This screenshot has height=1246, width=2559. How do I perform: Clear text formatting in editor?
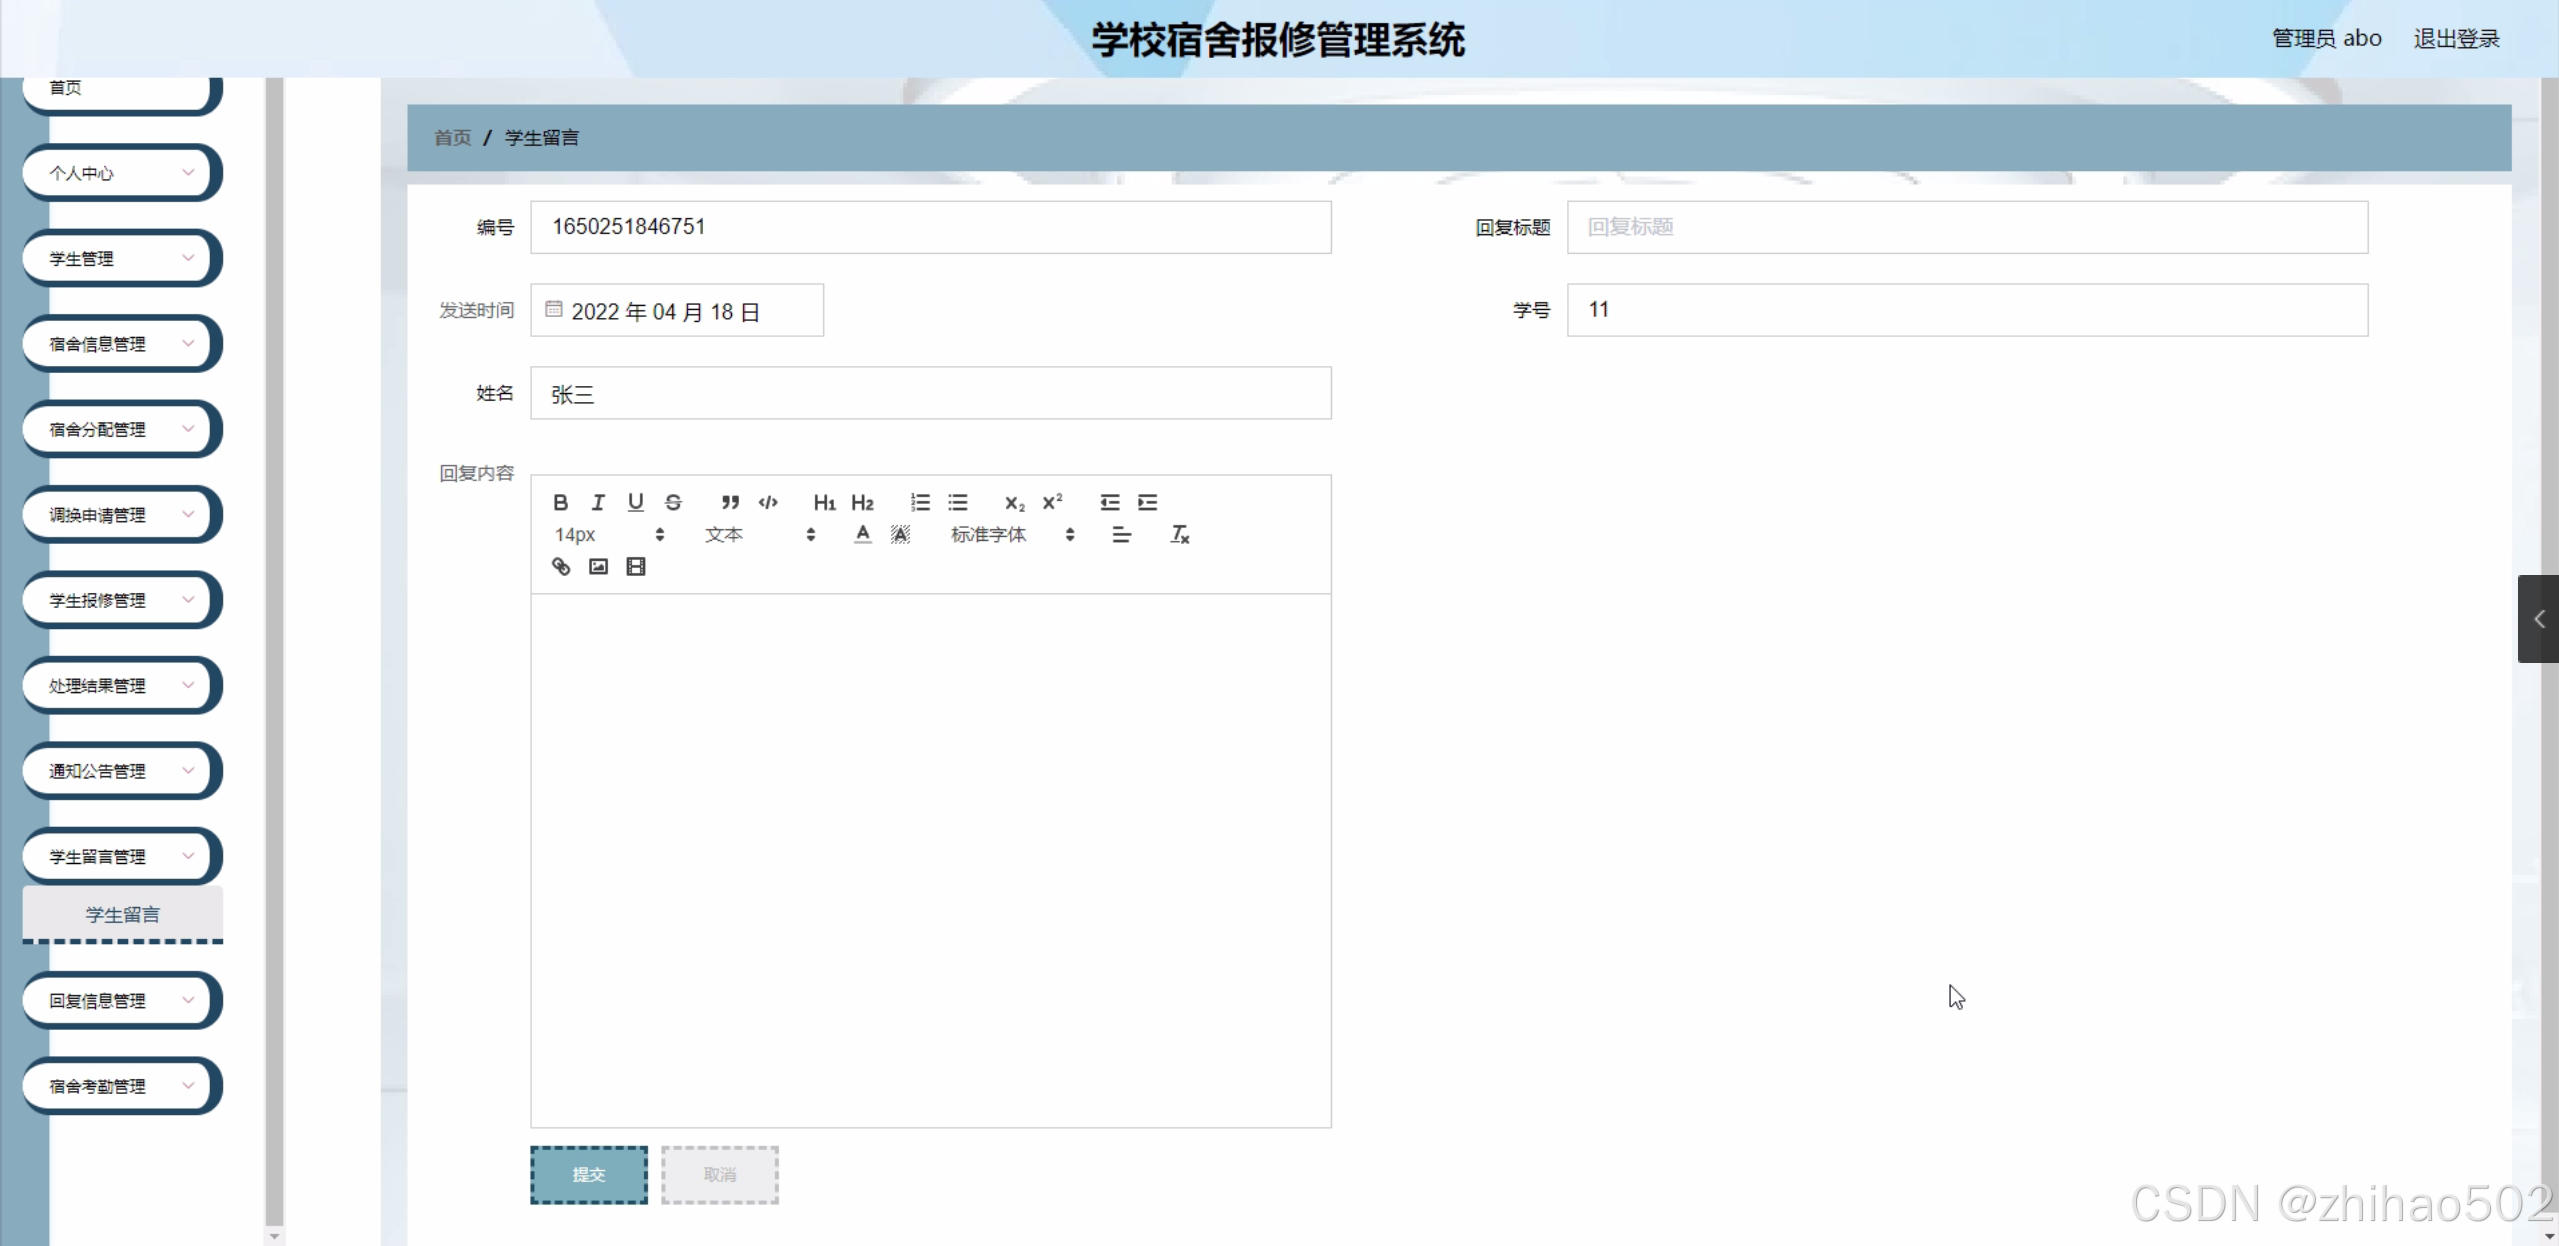[x=1180, y=535]
